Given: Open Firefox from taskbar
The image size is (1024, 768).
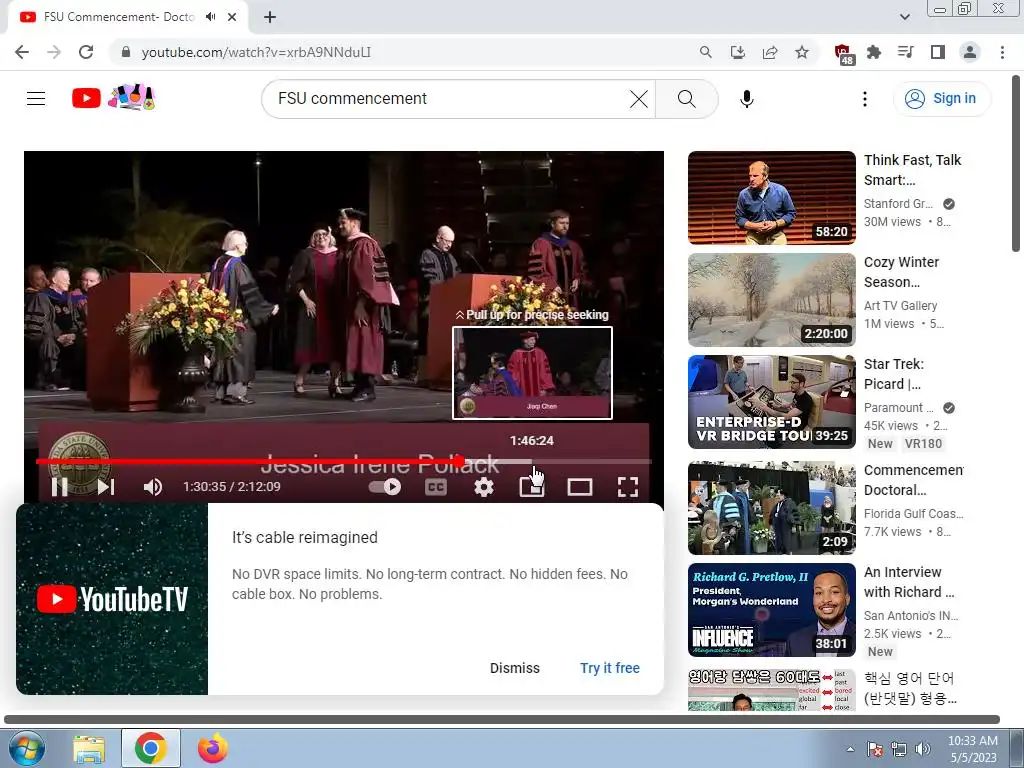Looking at the screenshot, I should click(213, 749).
